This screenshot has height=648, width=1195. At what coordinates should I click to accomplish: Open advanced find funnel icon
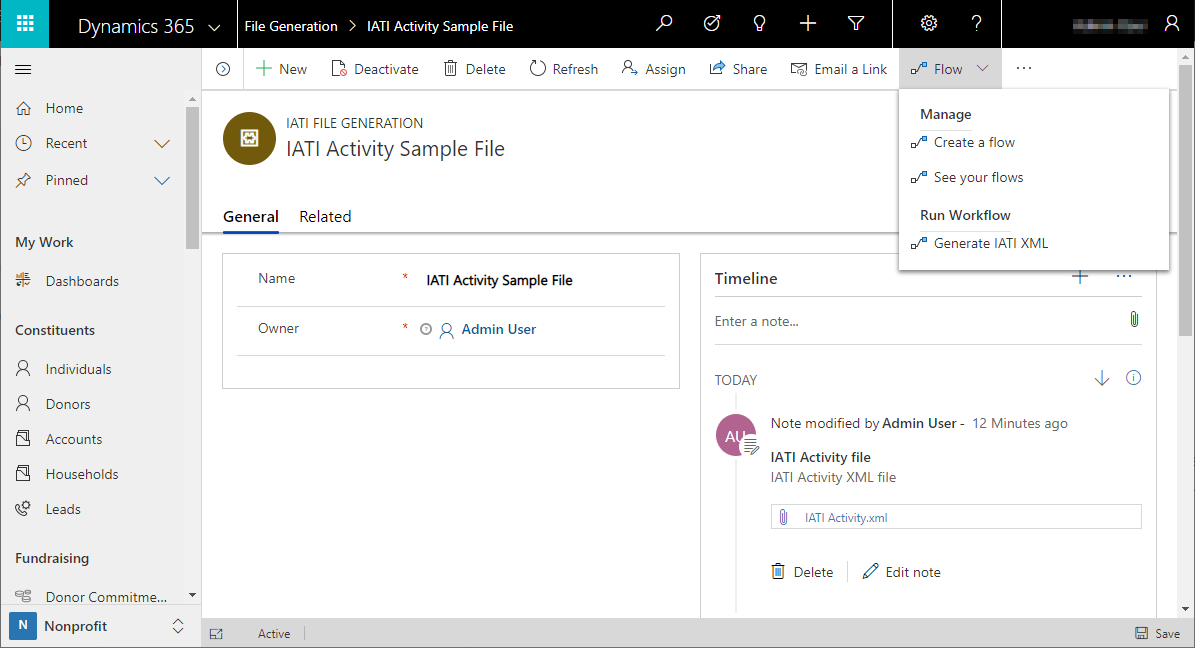[856, 24]
